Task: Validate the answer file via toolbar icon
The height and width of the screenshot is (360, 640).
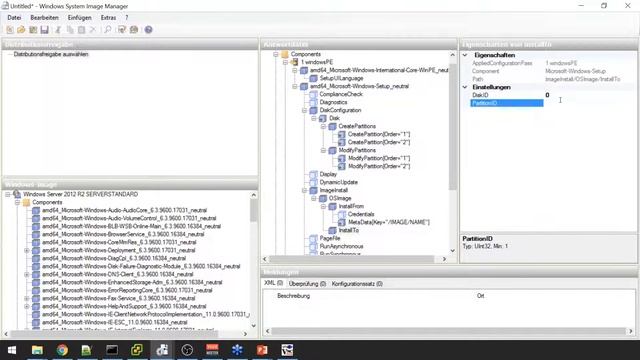Action: 122,30
